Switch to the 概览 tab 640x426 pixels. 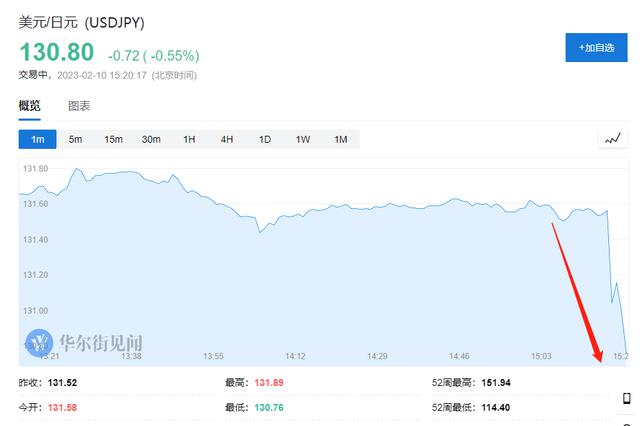[30, 106]
